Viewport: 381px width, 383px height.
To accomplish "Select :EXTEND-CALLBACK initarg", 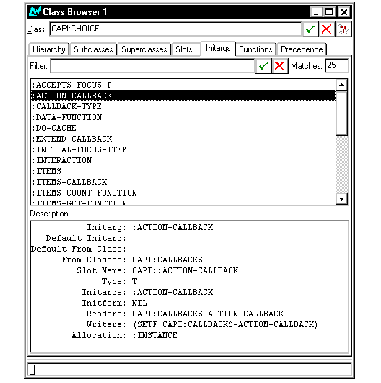I will 184,139.
